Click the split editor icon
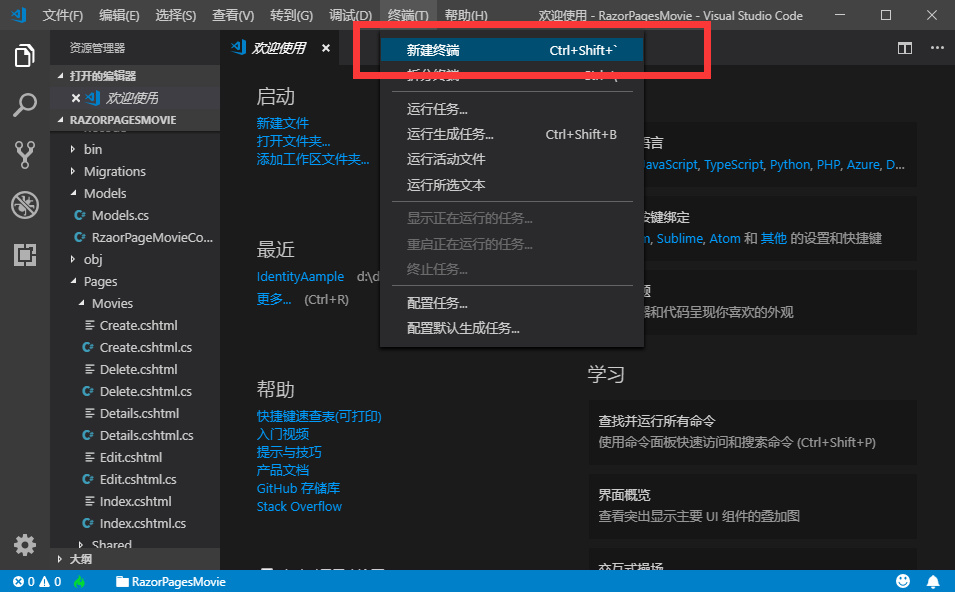 (905, 48)
